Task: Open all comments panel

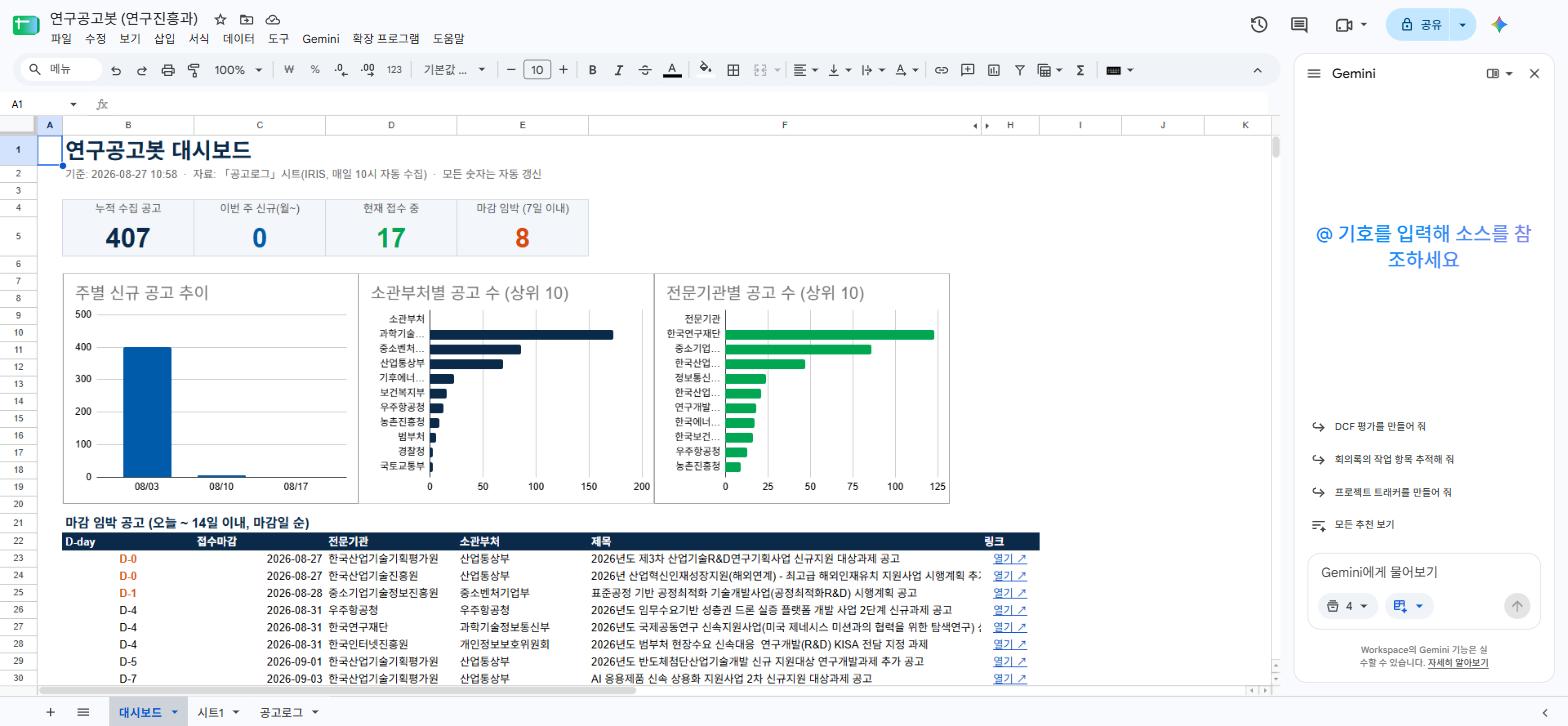Action: [x=1299, y=25]
